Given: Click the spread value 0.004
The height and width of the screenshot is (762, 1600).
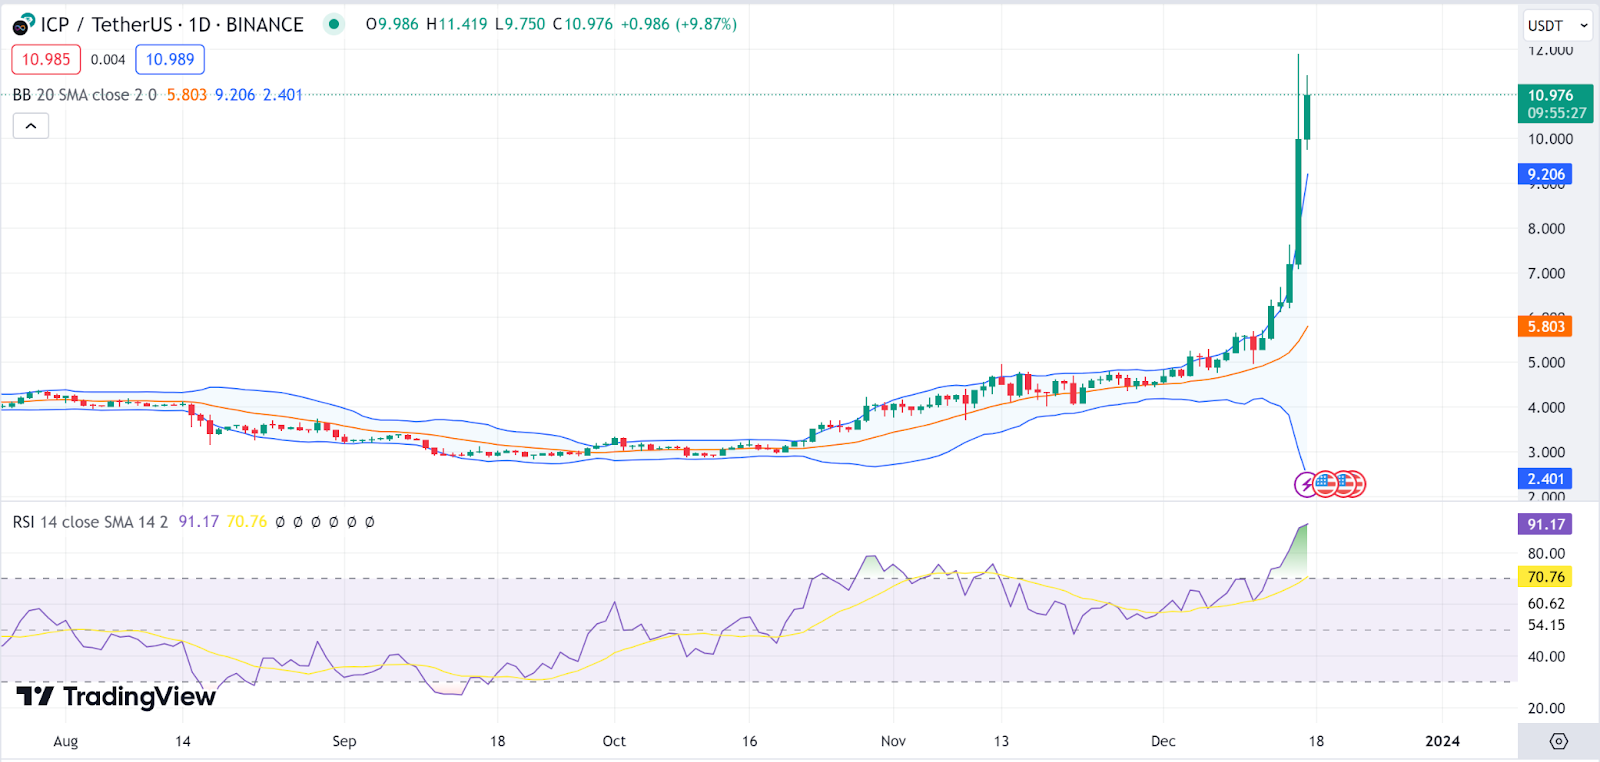Looking at the screenshot, I should pyautogui.click(x=108, y=60).
